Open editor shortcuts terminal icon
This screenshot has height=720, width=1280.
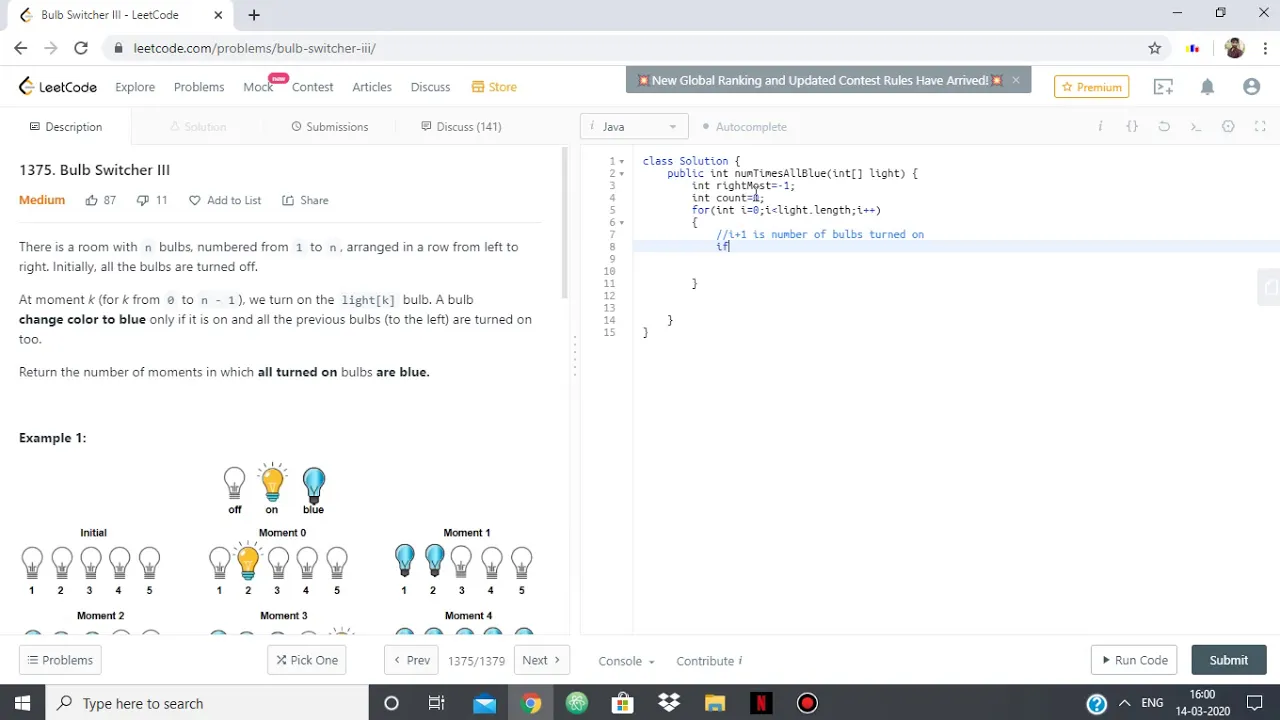pyautogui.click(x=1196, y=126)
